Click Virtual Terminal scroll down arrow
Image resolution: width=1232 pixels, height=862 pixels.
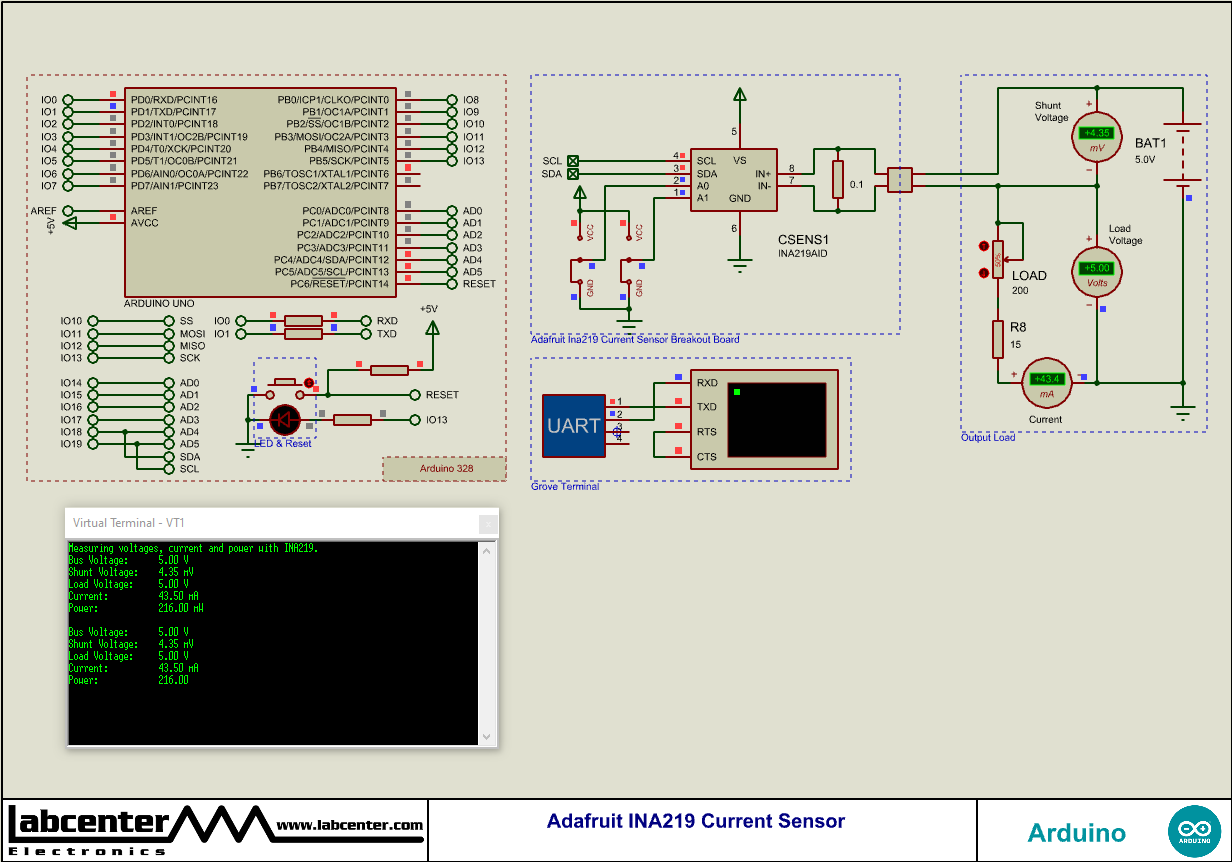click(x=487, y=737)
